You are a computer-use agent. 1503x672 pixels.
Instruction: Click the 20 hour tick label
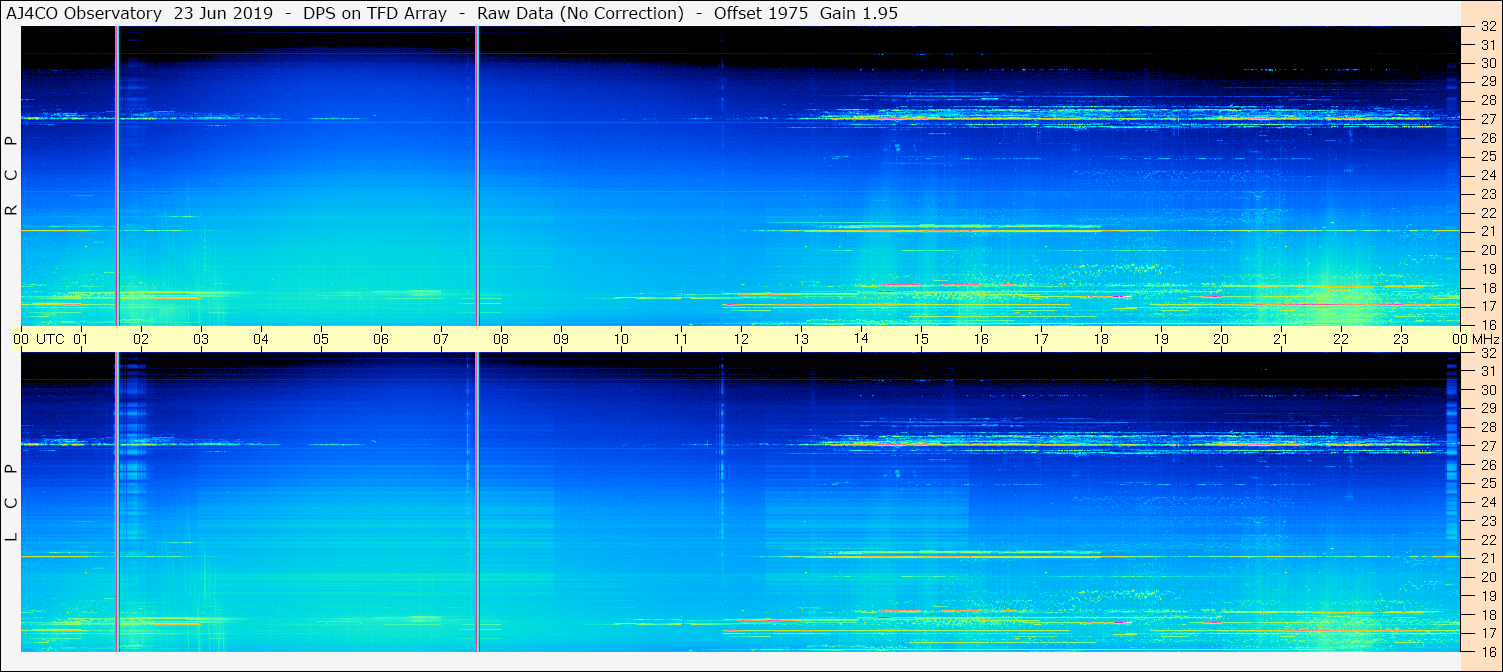pyautogui.click(x=1221, y=339)
